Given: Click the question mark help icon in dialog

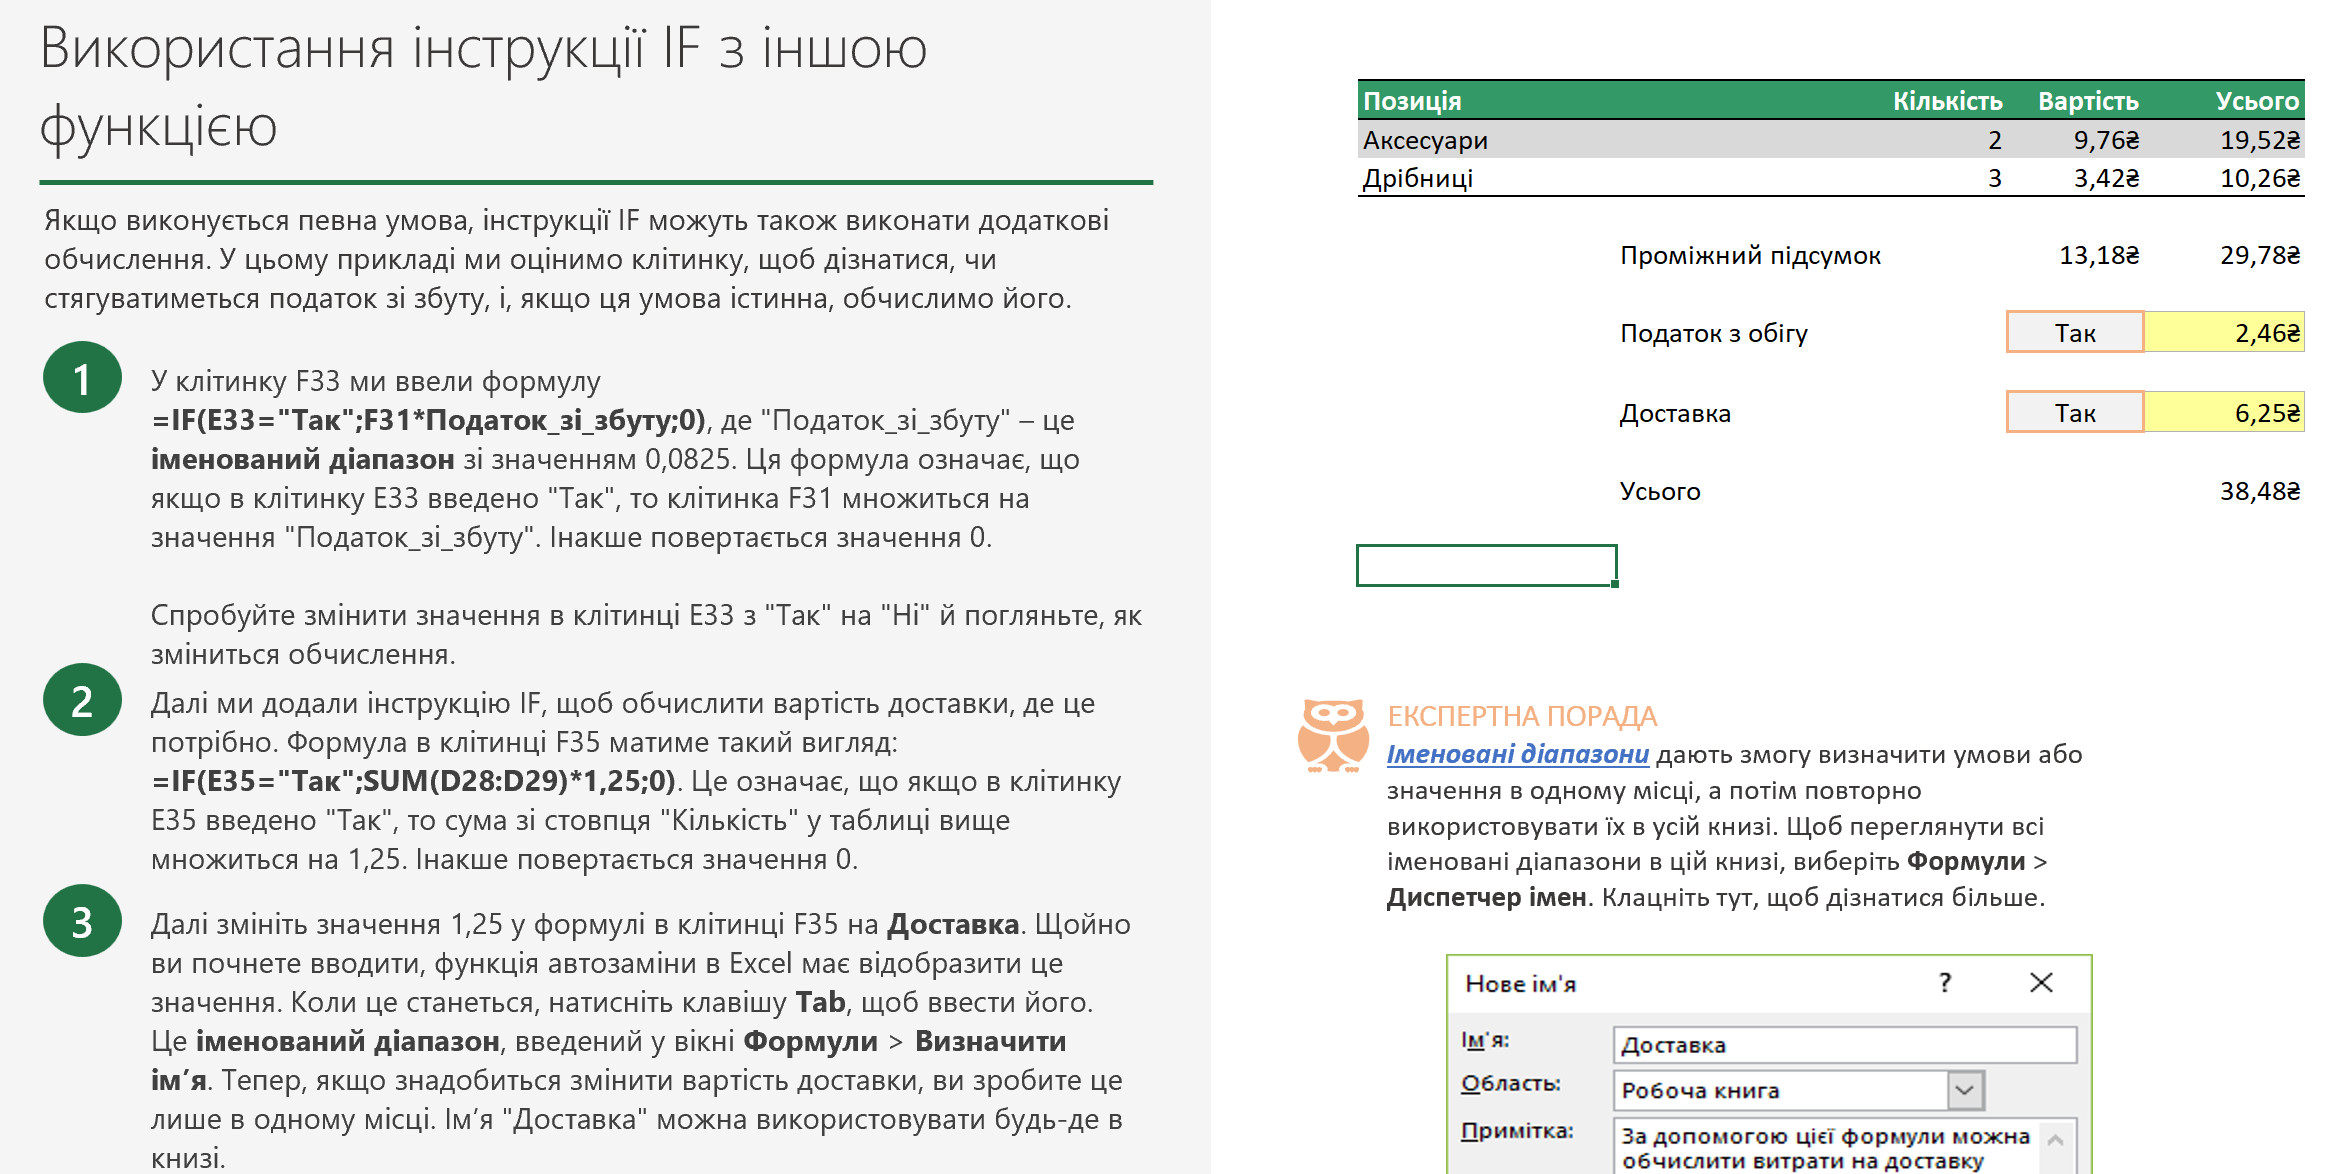Looking at the screenshot, I should pyautogui.click(x=1944, y=983).
